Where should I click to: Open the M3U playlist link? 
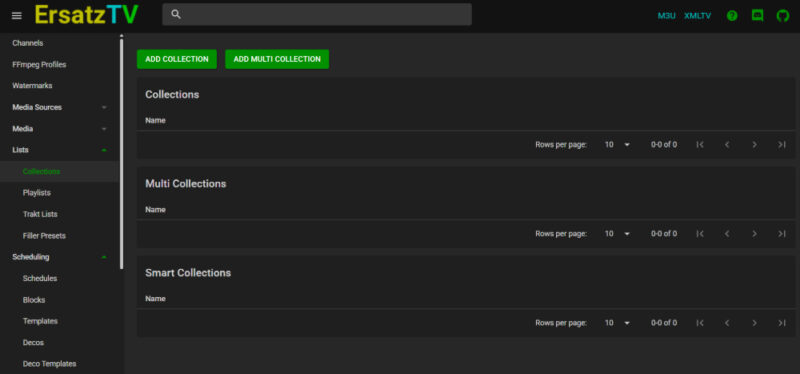tap(666, 16)
